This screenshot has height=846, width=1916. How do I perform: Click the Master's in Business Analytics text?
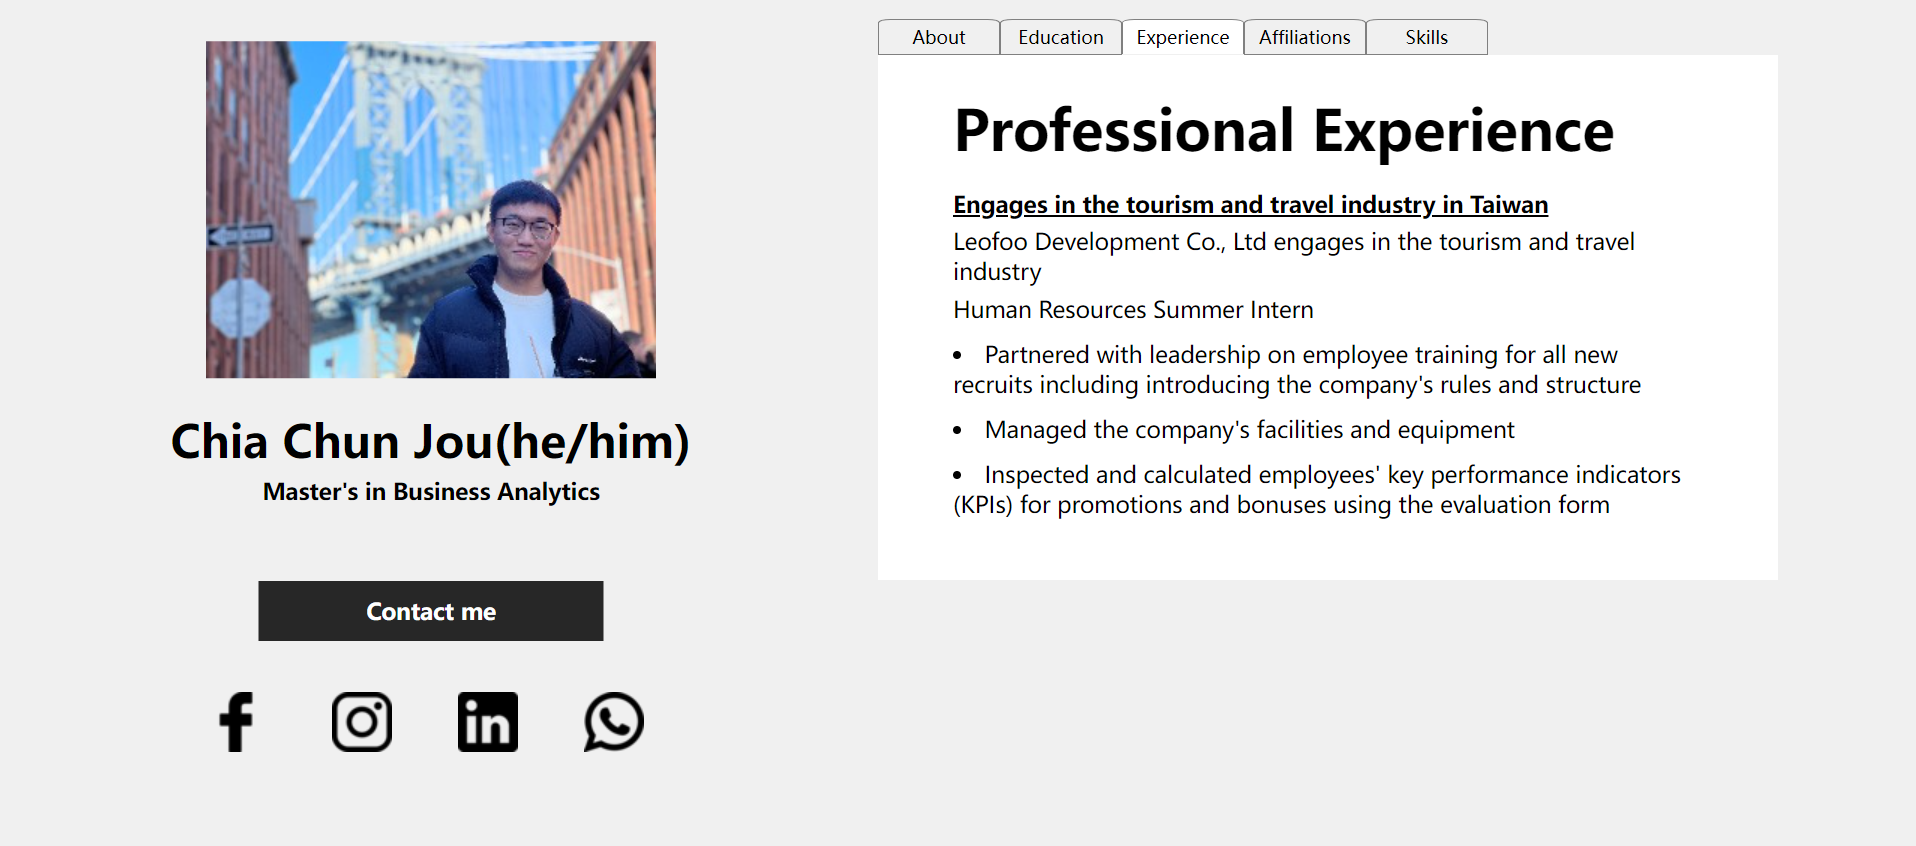click(x=430, y=491)
